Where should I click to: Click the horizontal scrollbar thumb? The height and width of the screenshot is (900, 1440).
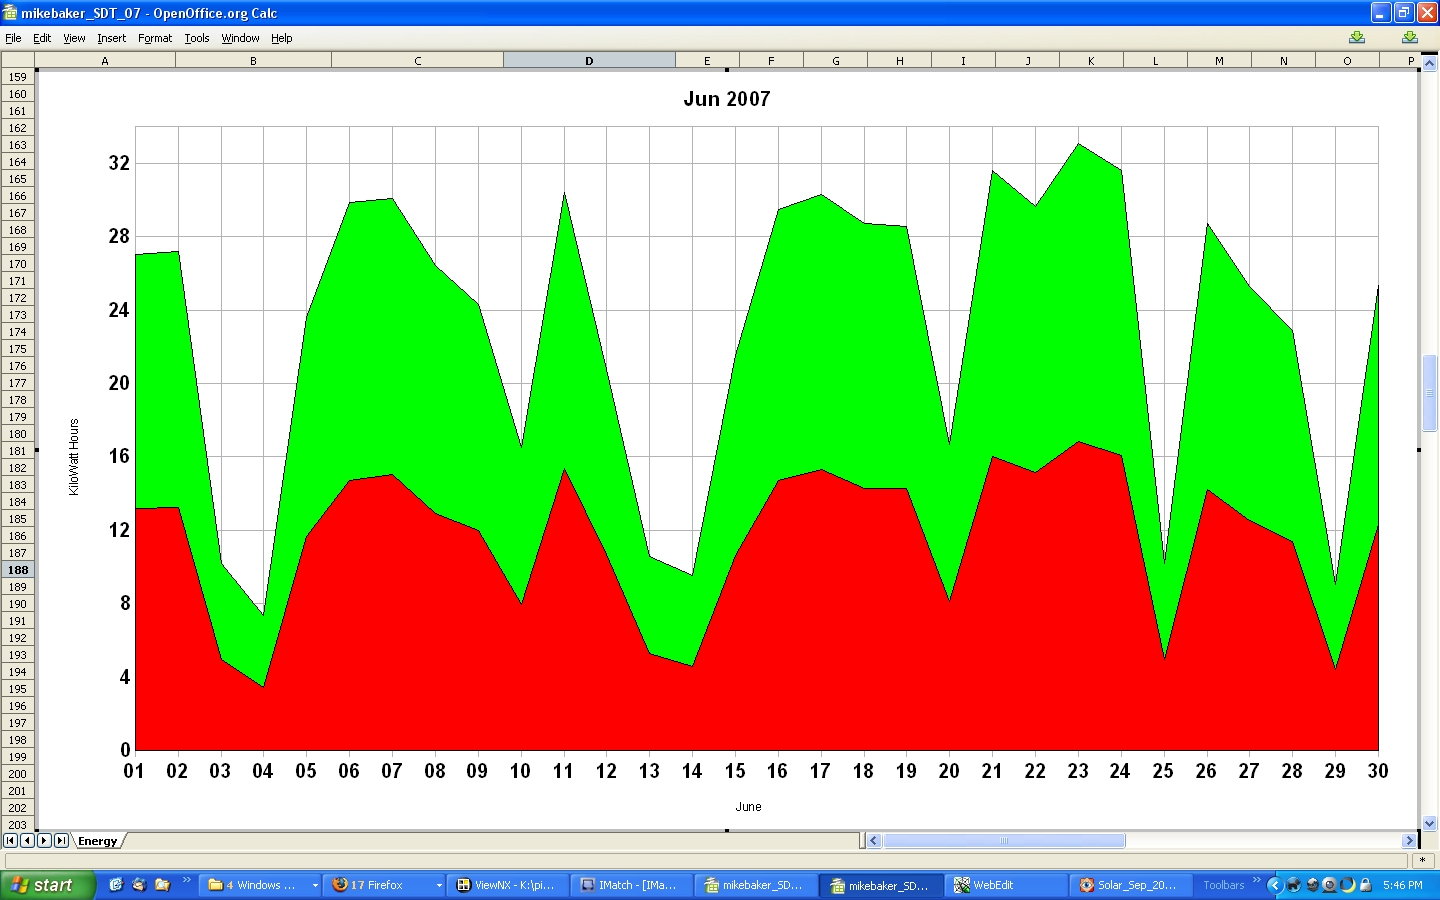coord(1003,841)
